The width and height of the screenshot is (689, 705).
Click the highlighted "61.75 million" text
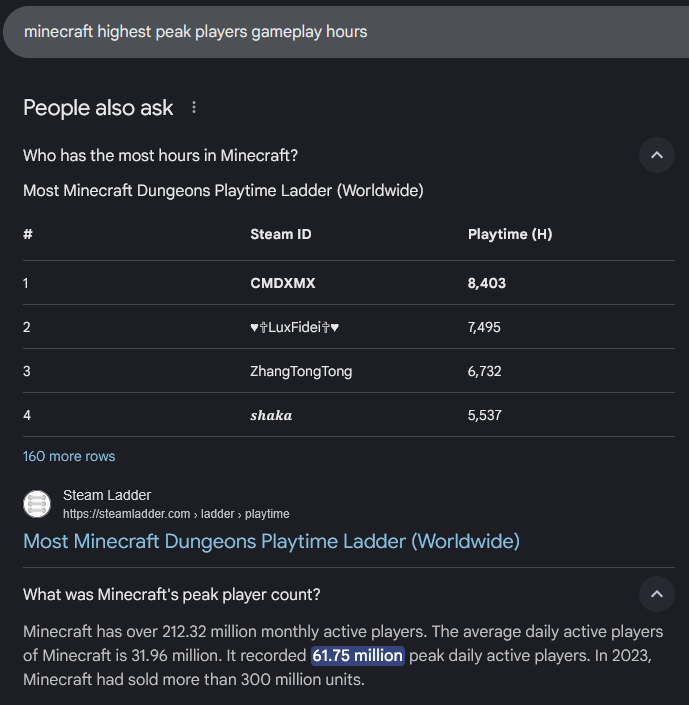pyautogui.click(x=358, y=656)
